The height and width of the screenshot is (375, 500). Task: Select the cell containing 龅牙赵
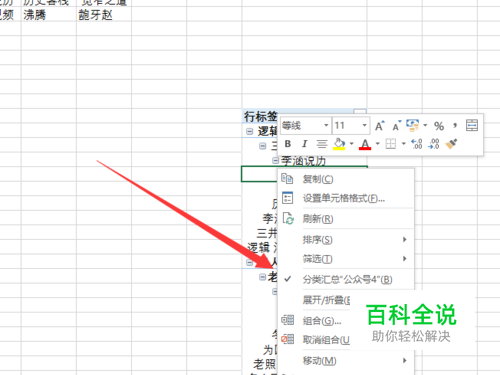pos(104,15)
